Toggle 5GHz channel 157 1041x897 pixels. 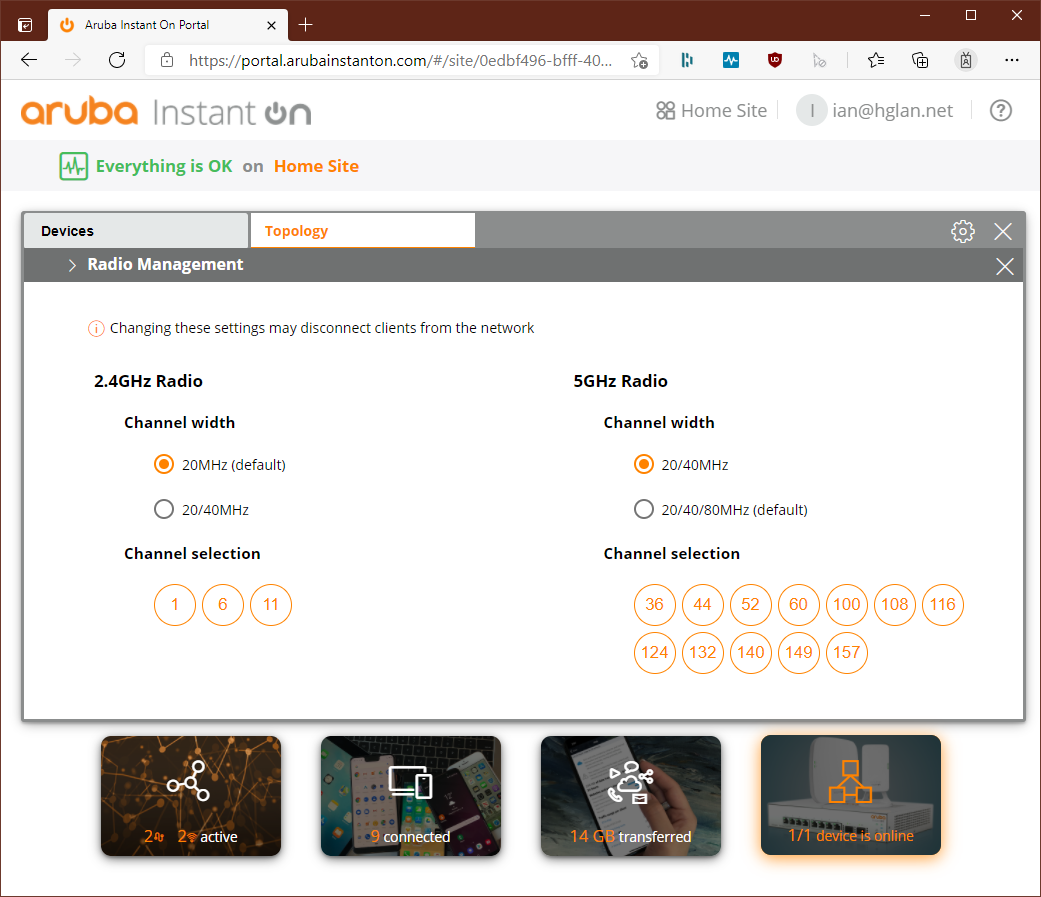click(846, 653)
